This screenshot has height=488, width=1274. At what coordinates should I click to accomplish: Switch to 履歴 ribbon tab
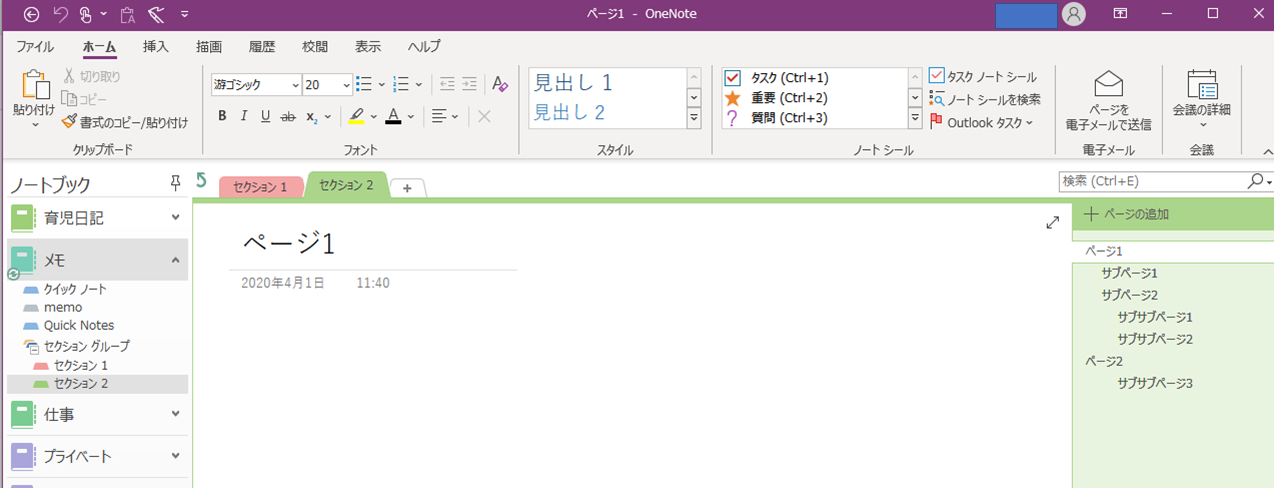click(262, 46)
